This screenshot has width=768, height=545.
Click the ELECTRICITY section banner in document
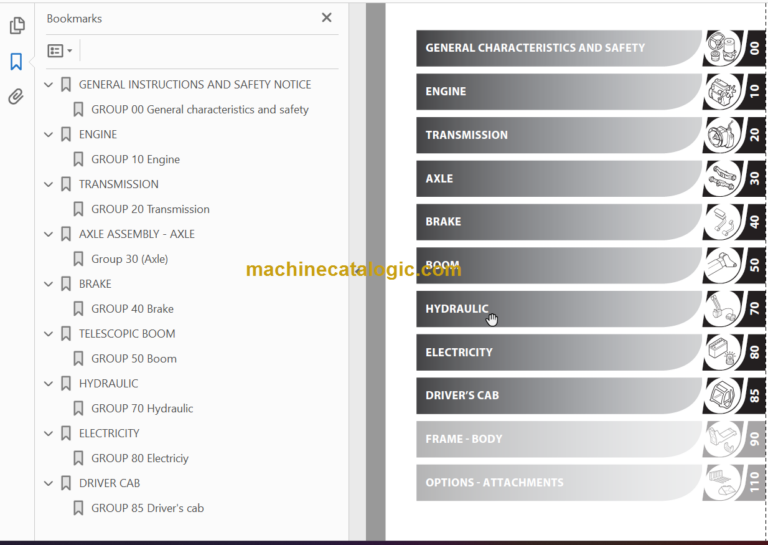[x=559, y=352]
